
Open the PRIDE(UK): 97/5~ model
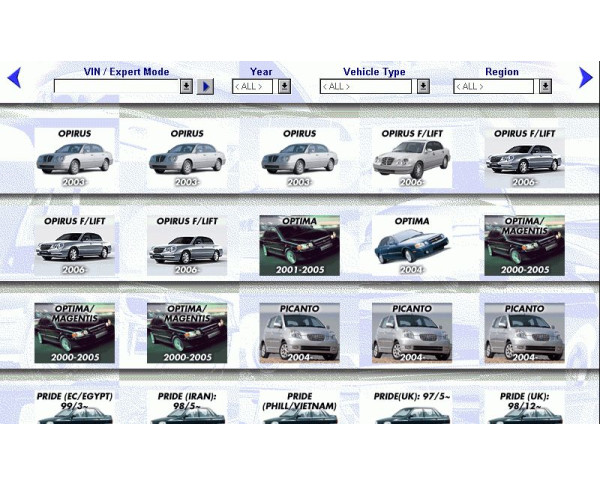(412, 407)
